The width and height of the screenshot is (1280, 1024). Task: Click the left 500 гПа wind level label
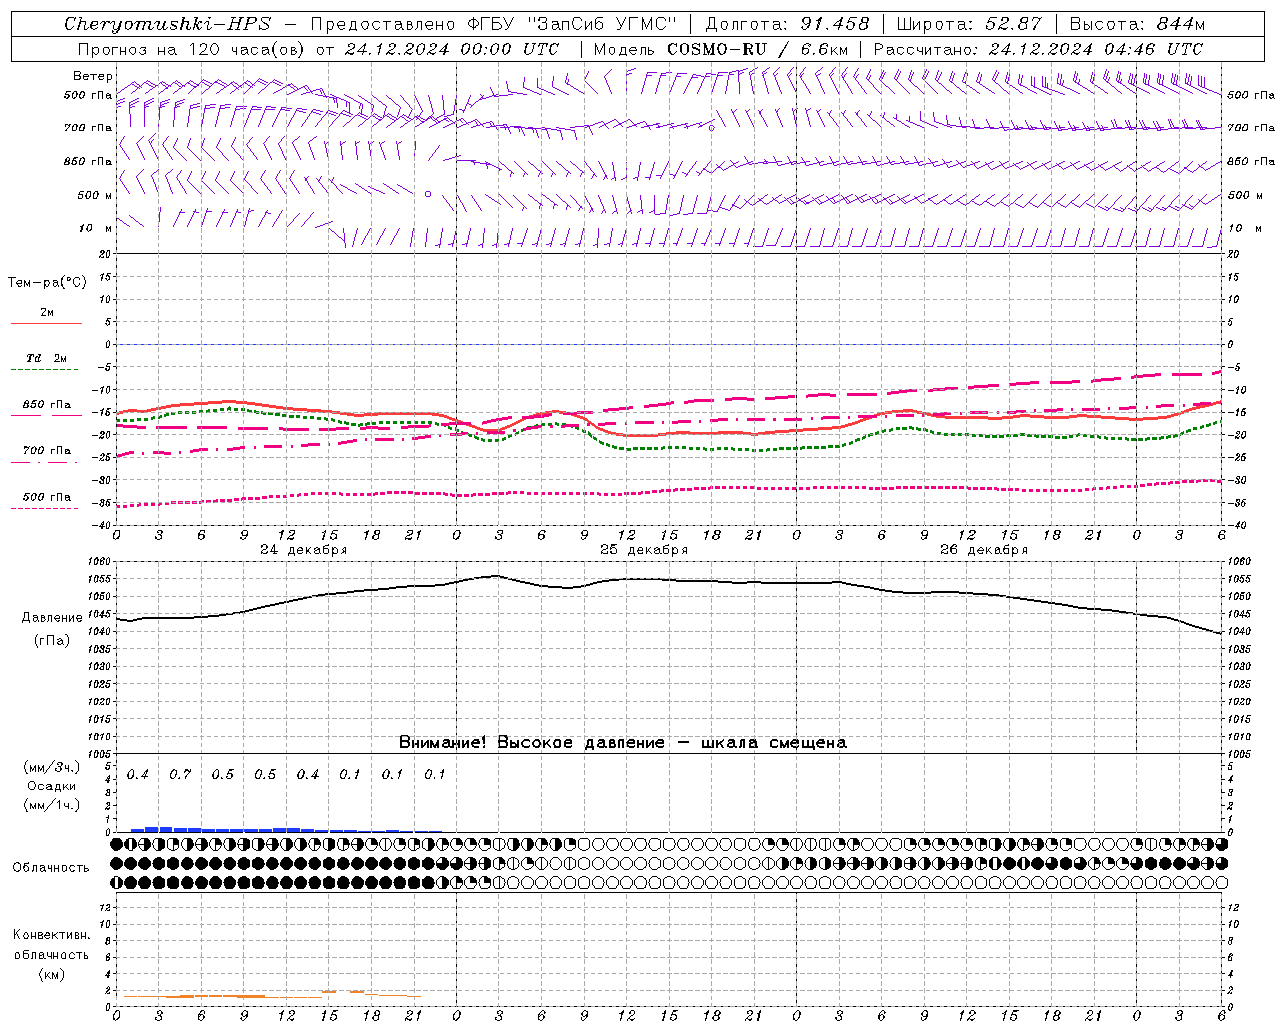coord(88,96)
